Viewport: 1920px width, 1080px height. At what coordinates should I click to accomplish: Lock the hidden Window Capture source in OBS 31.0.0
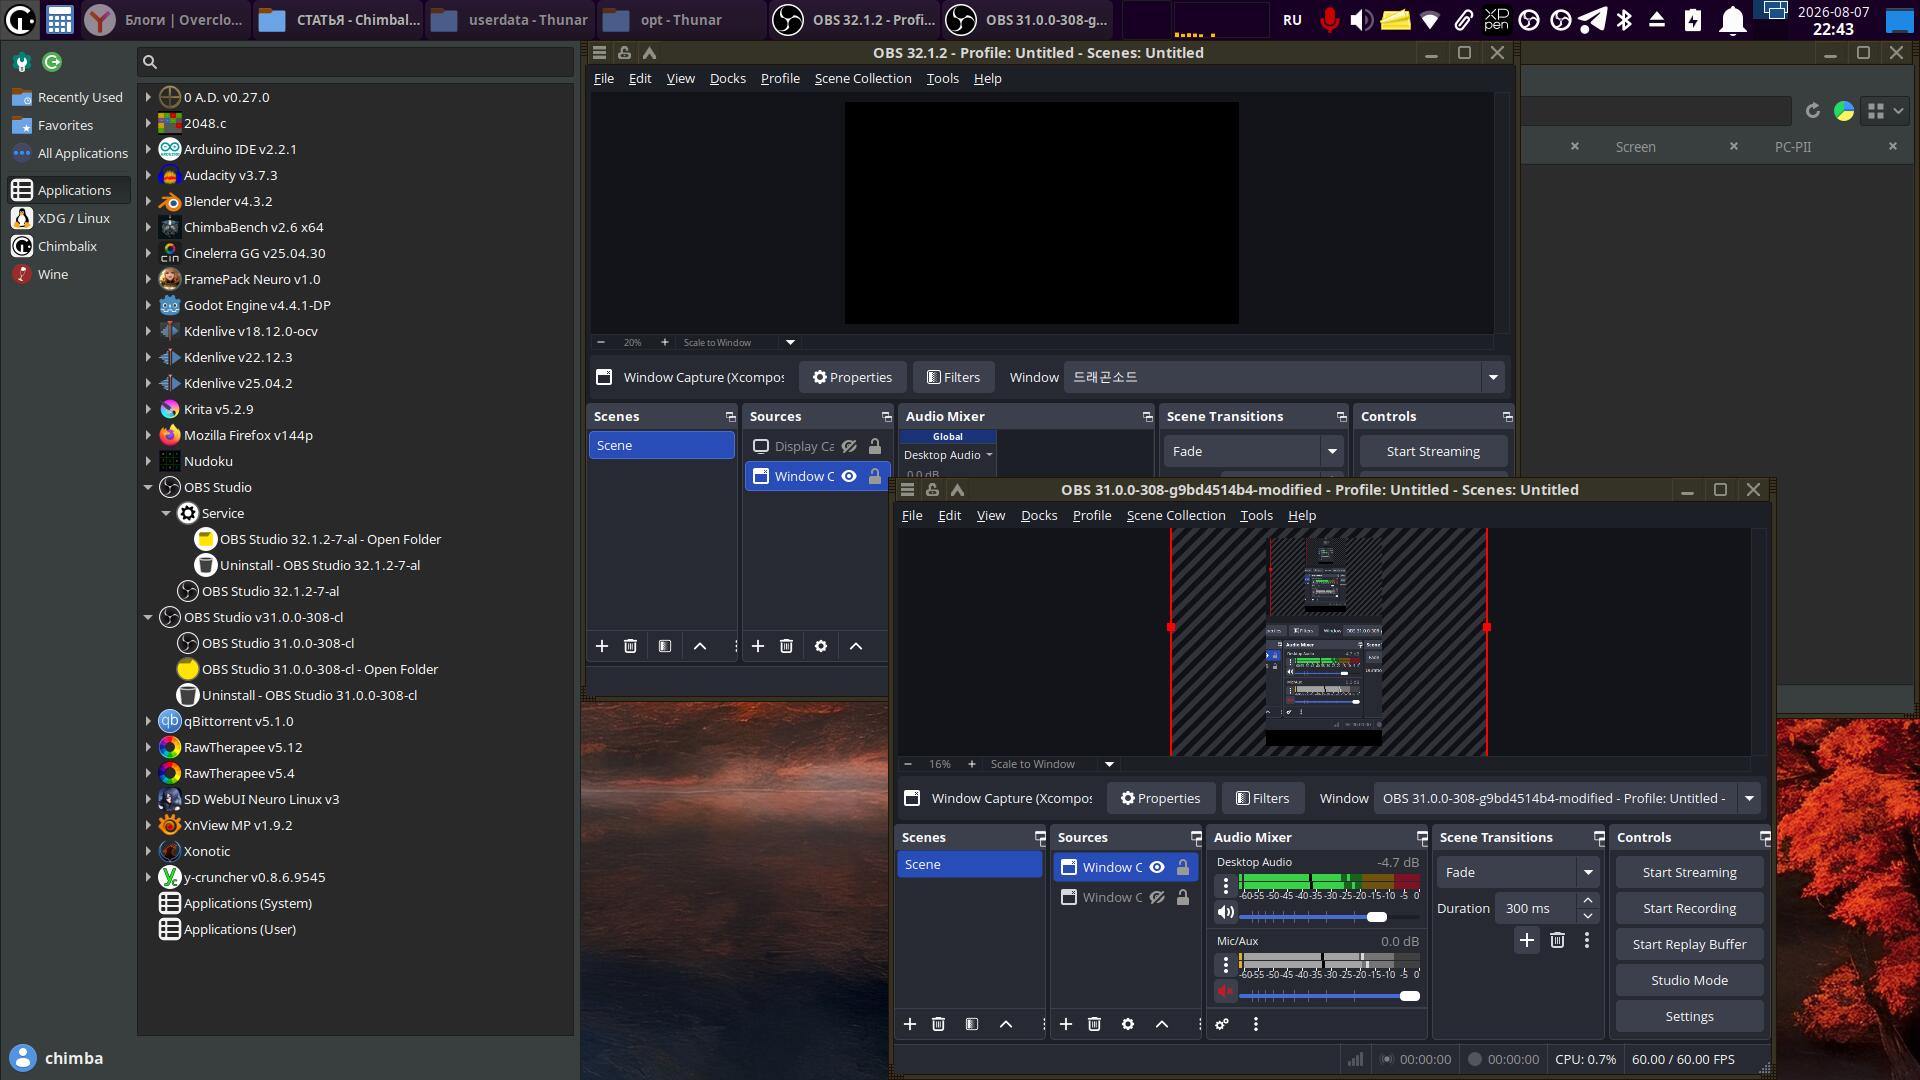1183,898
